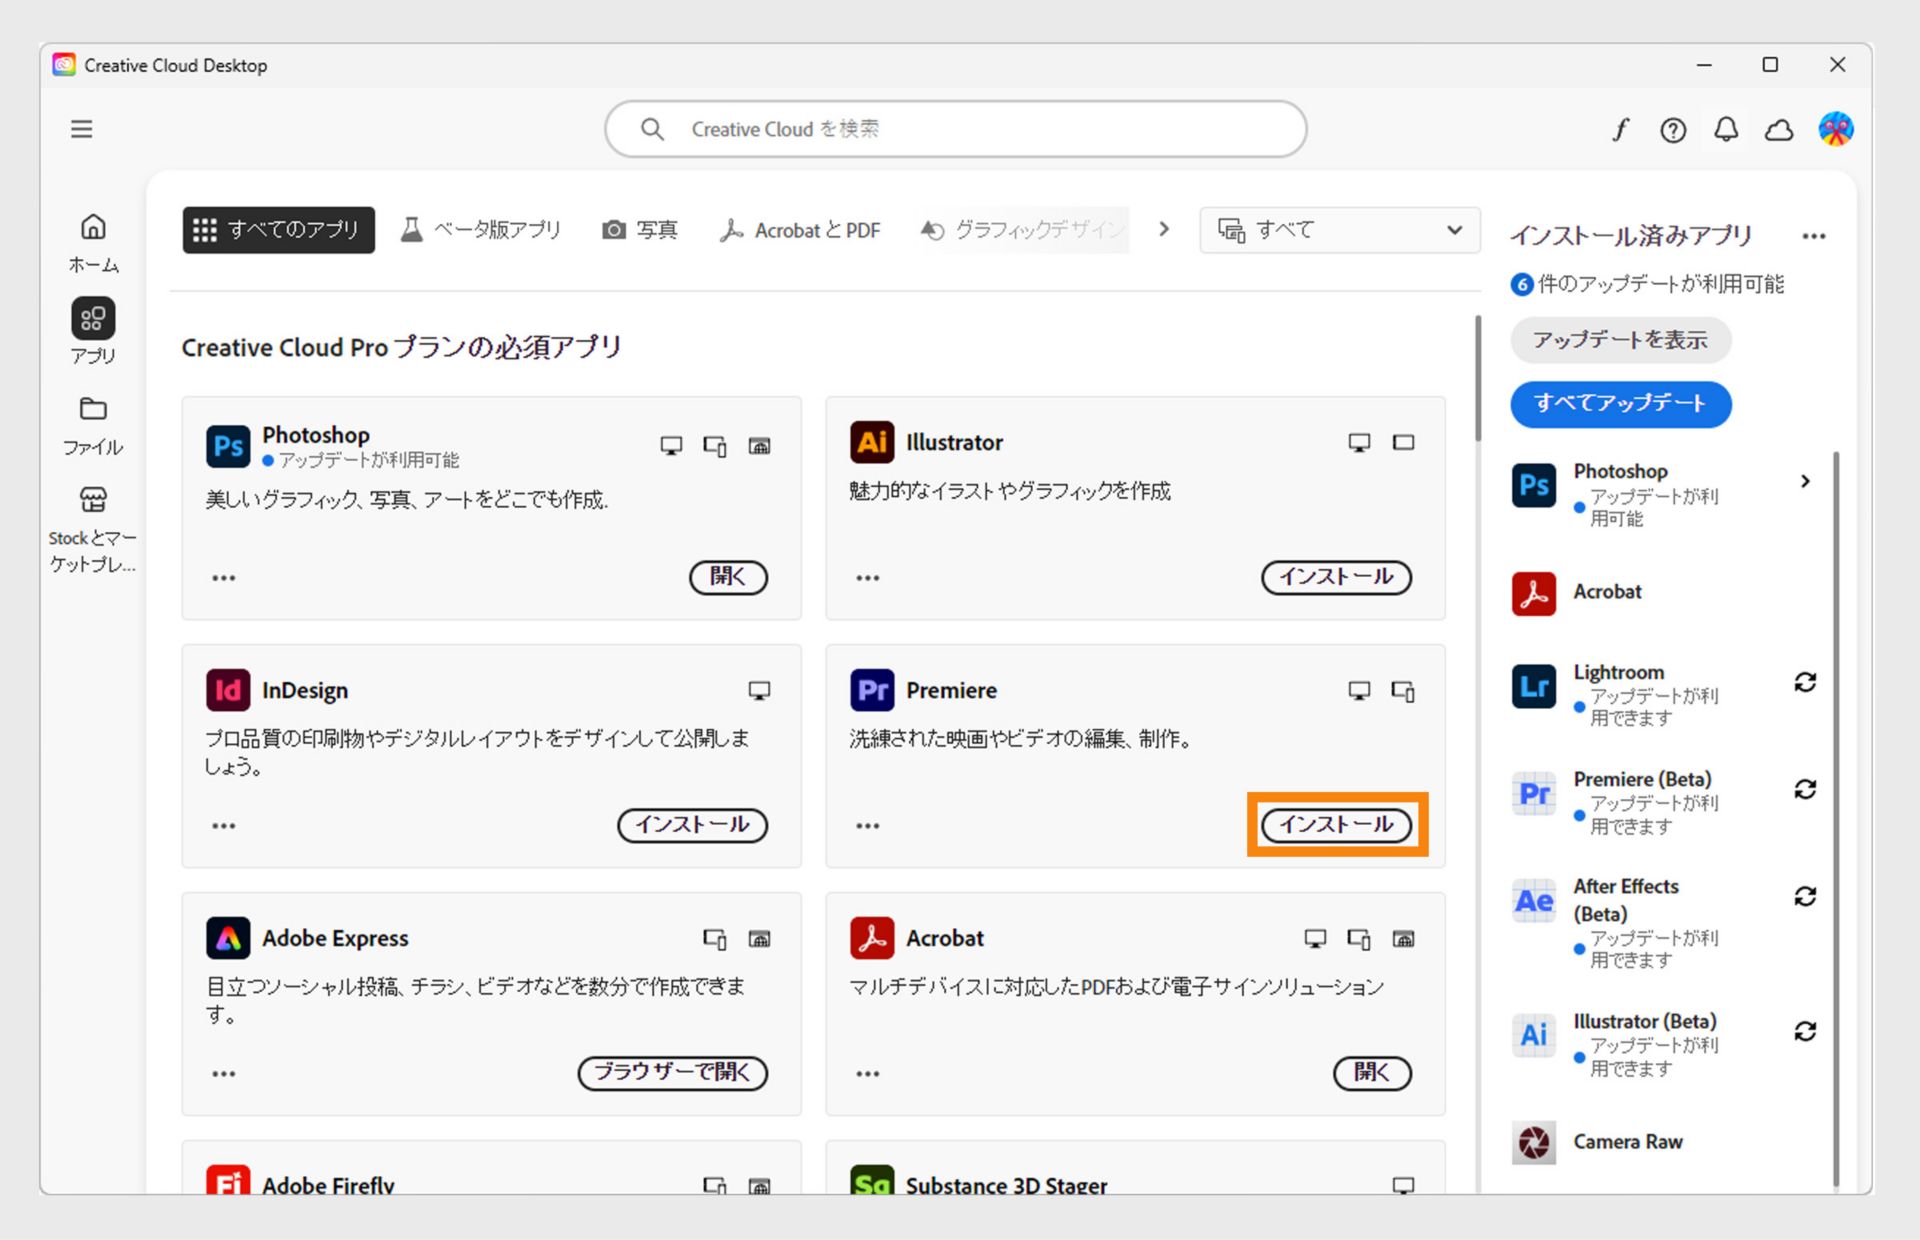Screen dimensions: 1920x1240
Task: Open the help question mark icon
Action: click(1673, 130)
